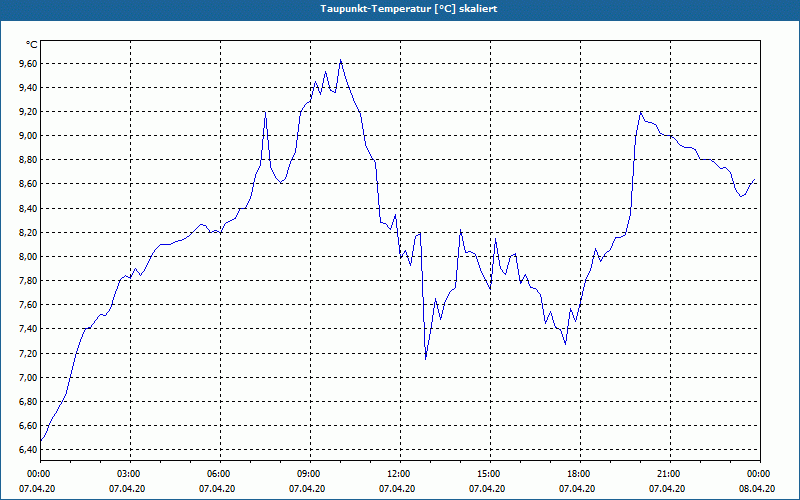The height and width of the screenshot is (500, 800).
Task: Click the 7,20 y-axis label
Action: click(29, 354)
